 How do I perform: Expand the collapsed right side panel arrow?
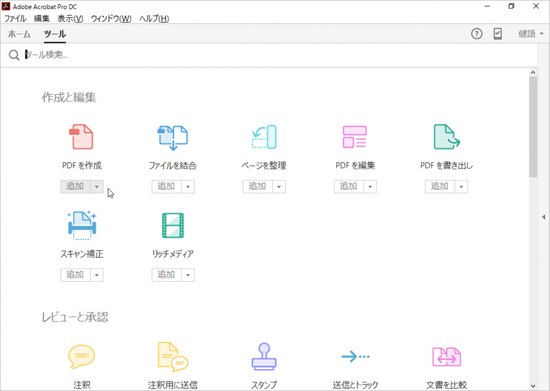click(544, 217)
